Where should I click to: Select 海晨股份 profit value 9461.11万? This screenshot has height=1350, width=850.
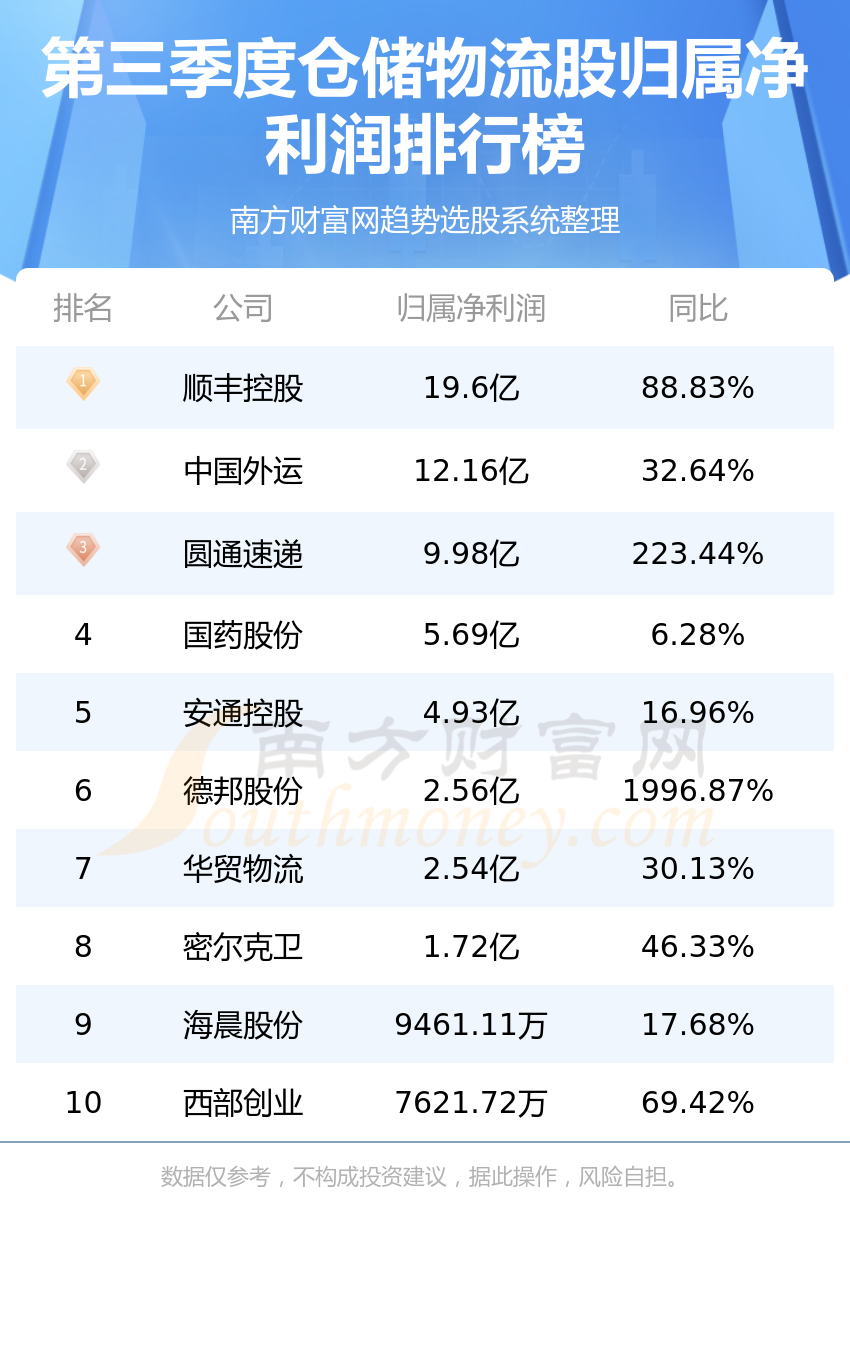[471, 1024]
